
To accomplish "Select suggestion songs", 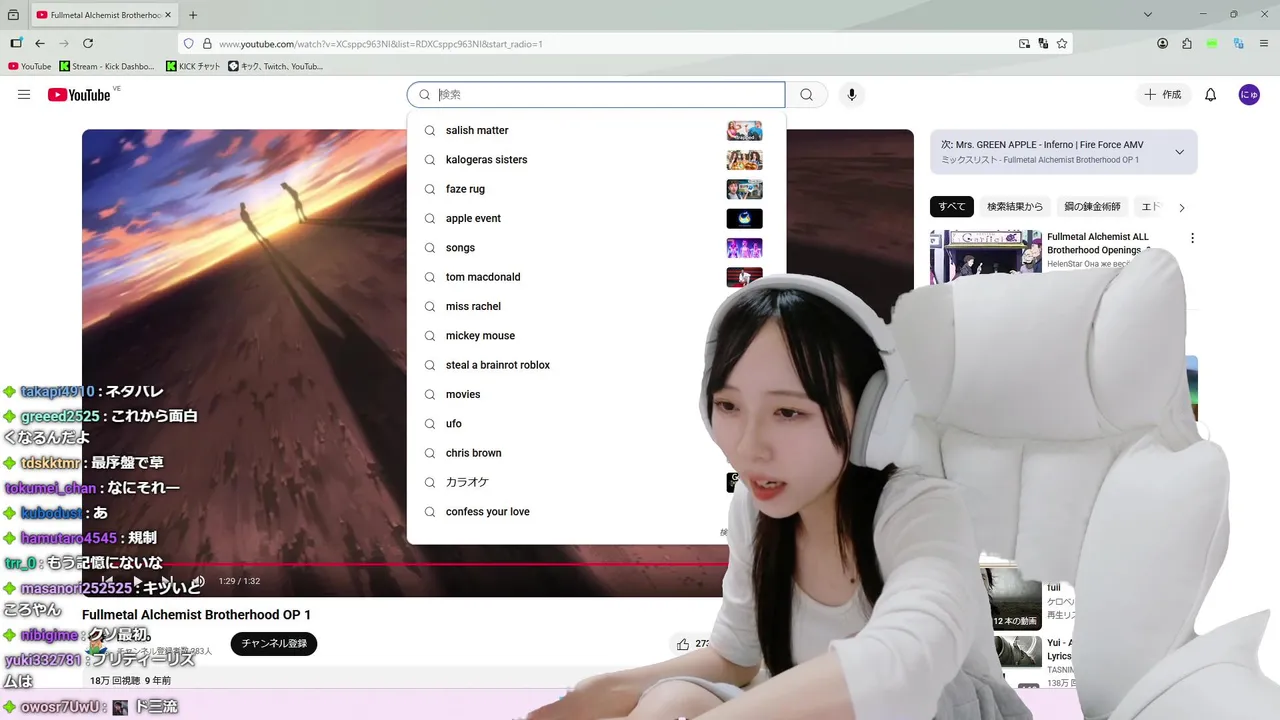I will point(596,248).
